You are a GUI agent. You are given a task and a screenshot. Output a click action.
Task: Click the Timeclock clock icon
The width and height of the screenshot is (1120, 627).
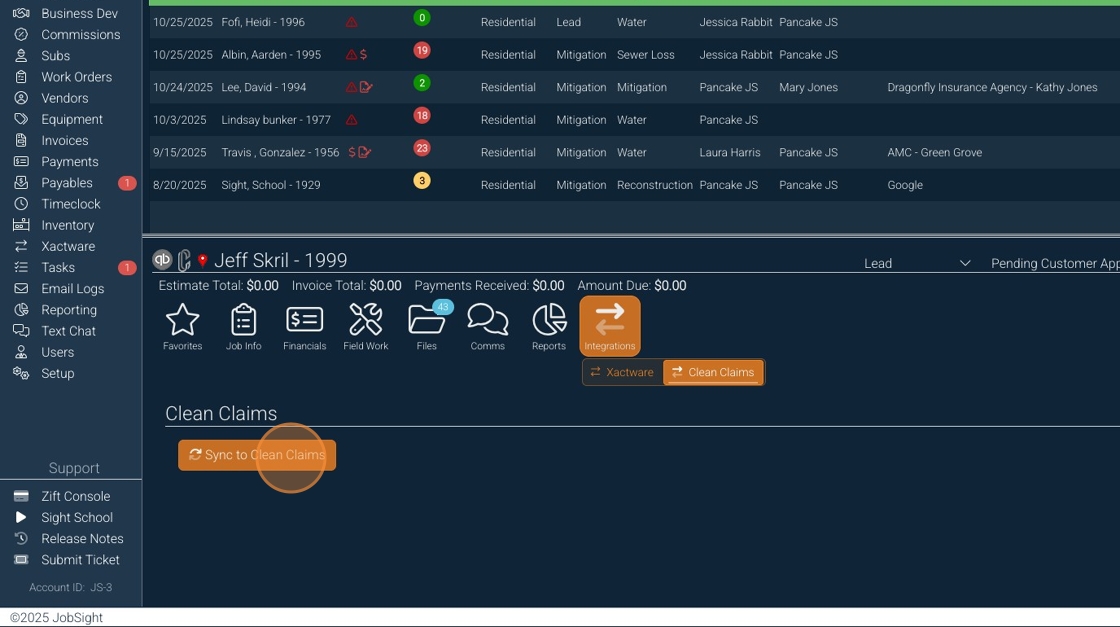click(x=21, y=204)
